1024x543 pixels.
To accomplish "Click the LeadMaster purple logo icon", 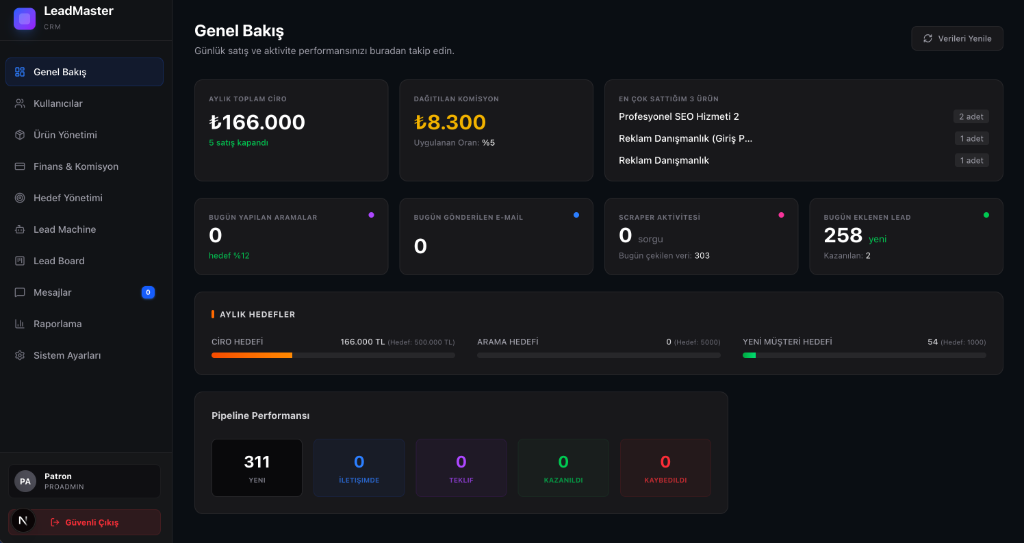I will (x=24, y=18).
